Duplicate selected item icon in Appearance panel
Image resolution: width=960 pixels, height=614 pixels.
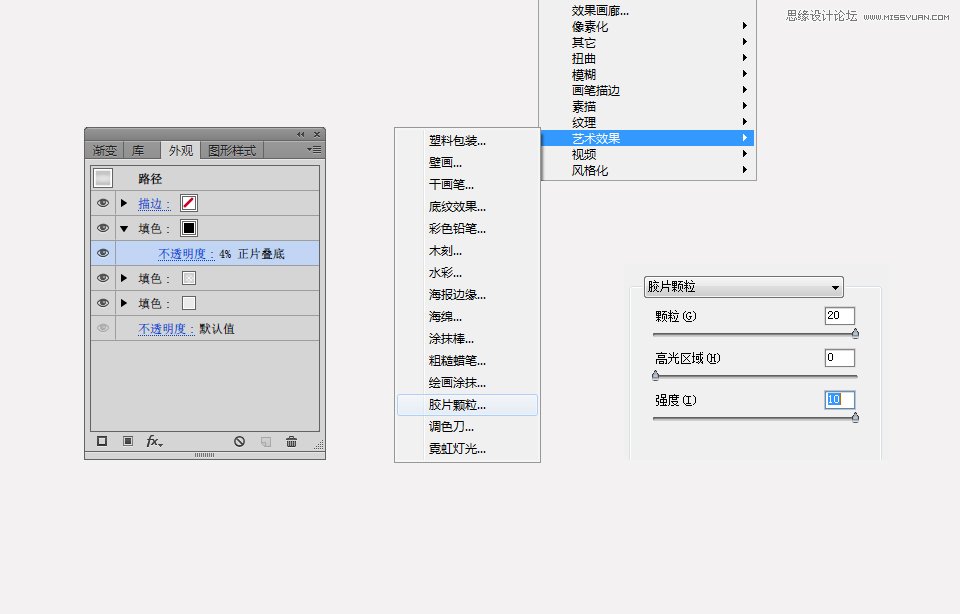pyautogui.click(x=266, y=441)
